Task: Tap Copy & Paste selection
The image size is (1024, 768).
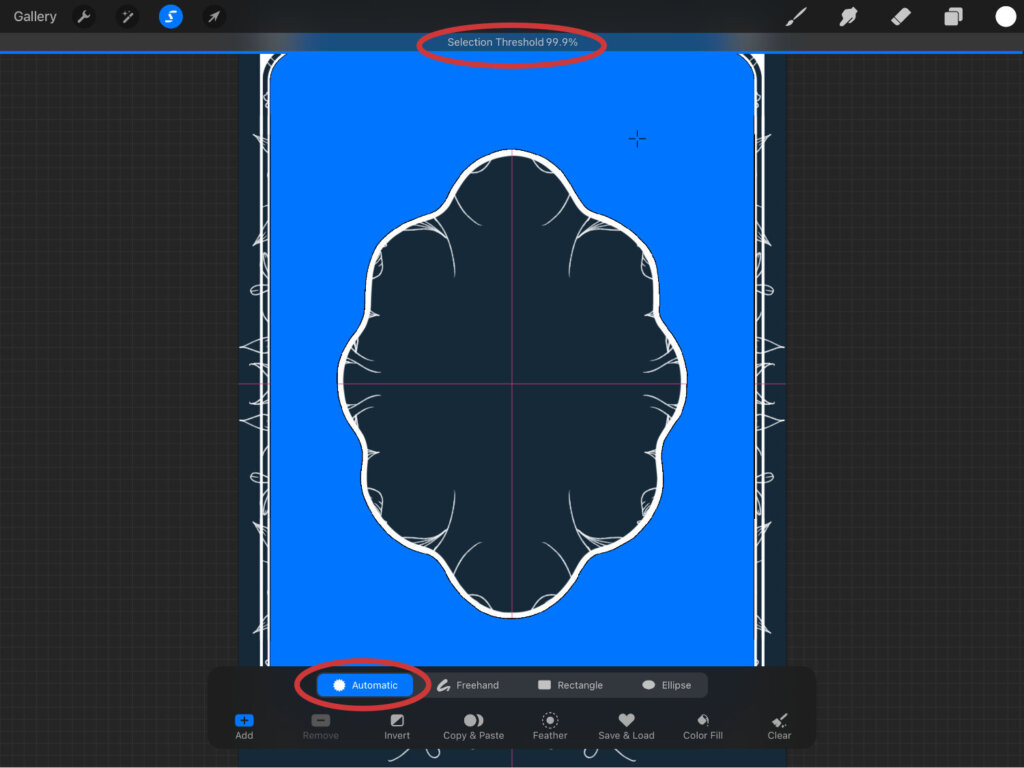Action: 473,726
